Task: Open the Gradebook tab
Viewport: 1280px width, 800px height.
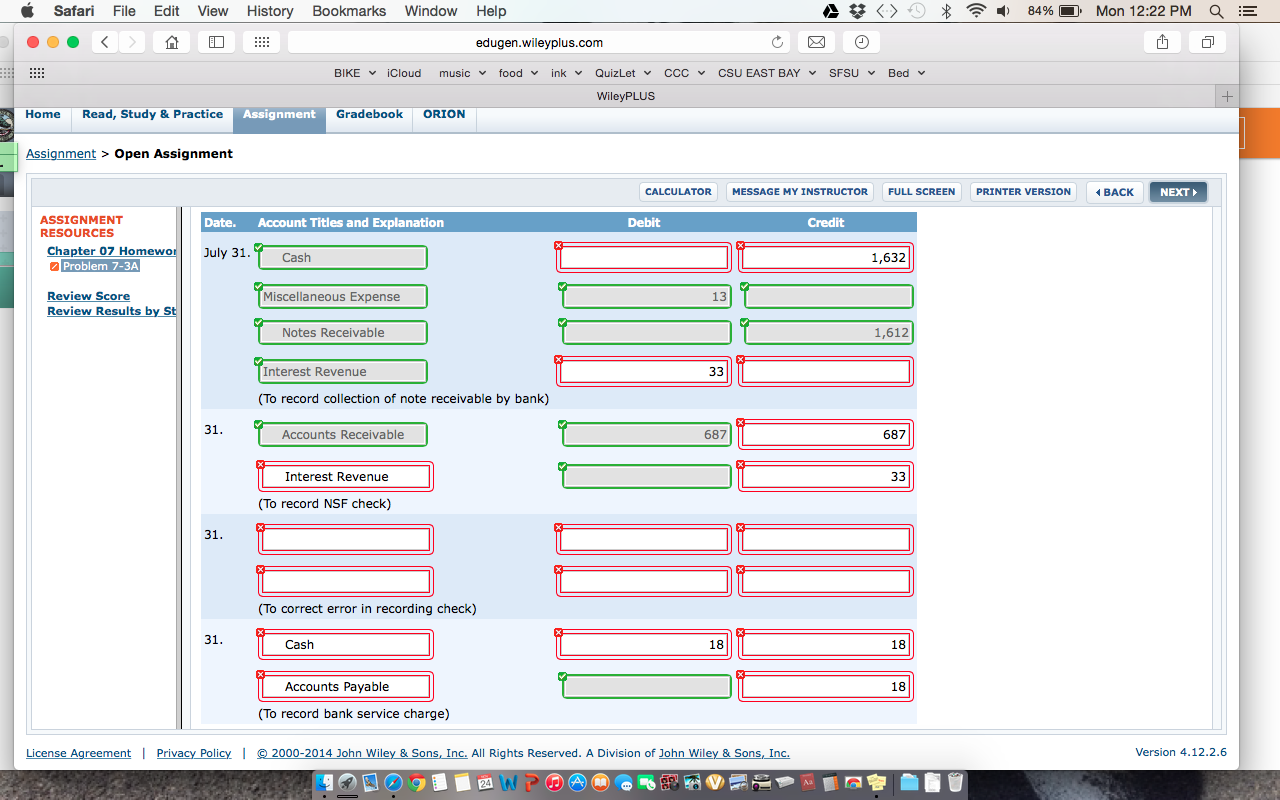Action: (x=369, y=114)
